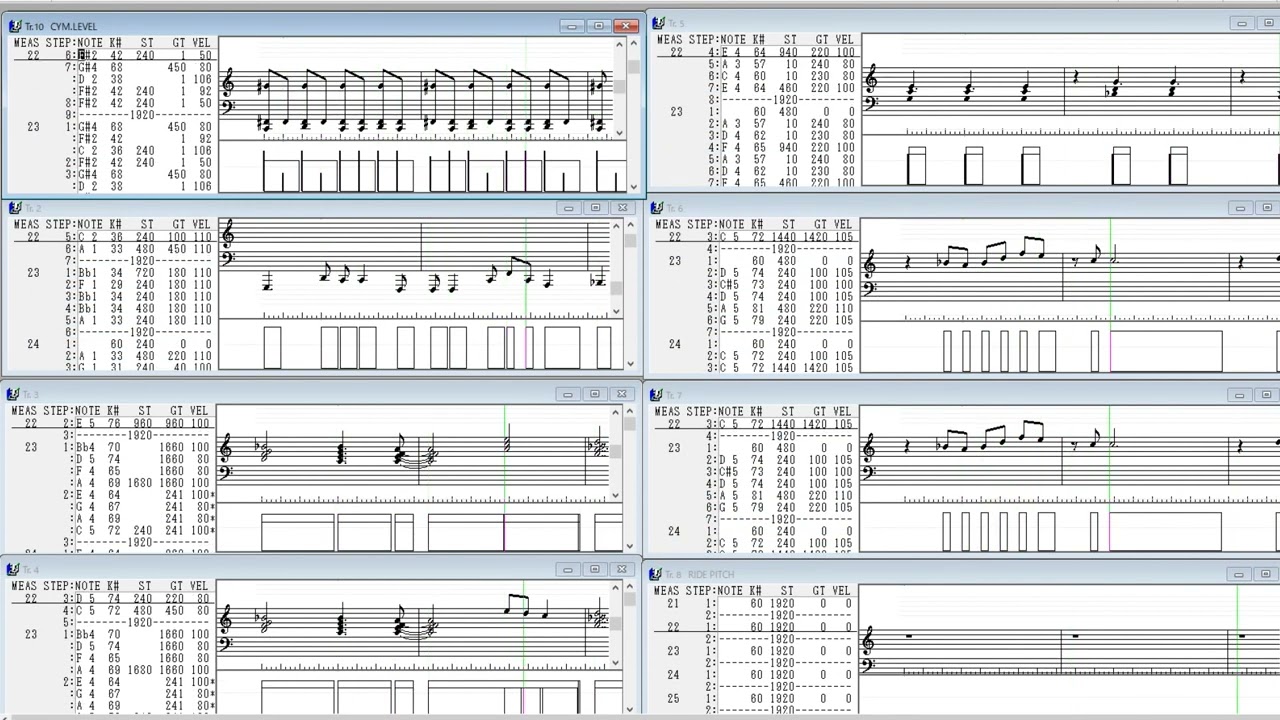Select measure 25 row in Tr.8 list
The image size is (1280, 720).
point(673,699)
